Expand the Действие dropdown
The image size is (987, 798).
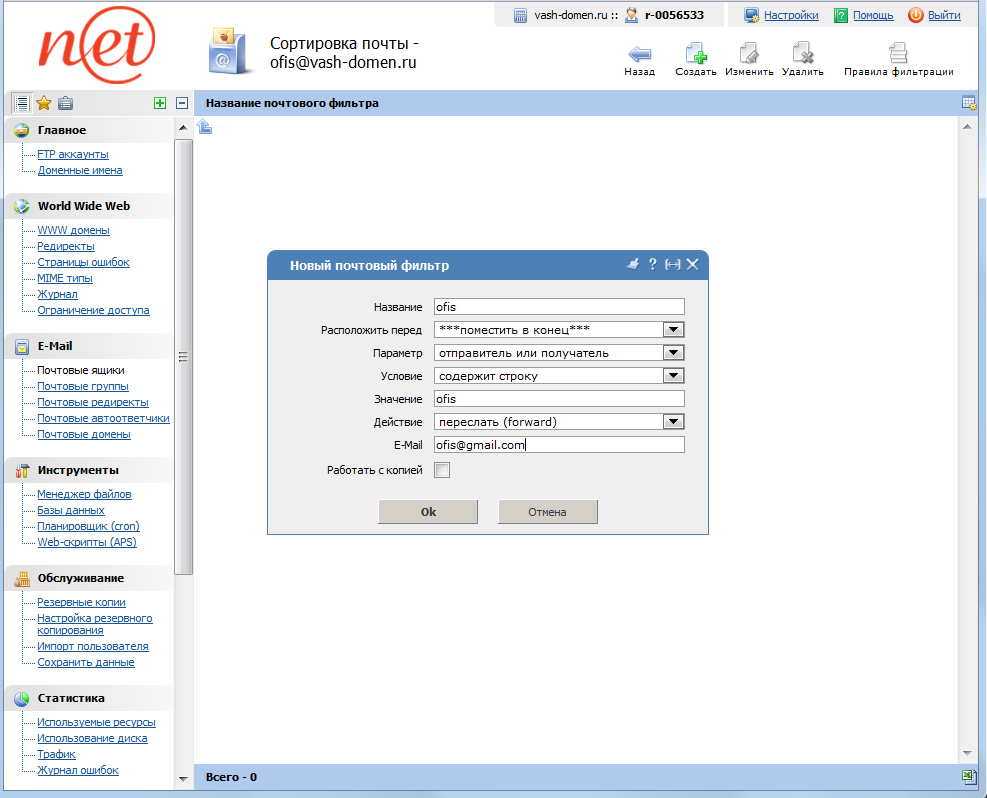click(673, 422)
